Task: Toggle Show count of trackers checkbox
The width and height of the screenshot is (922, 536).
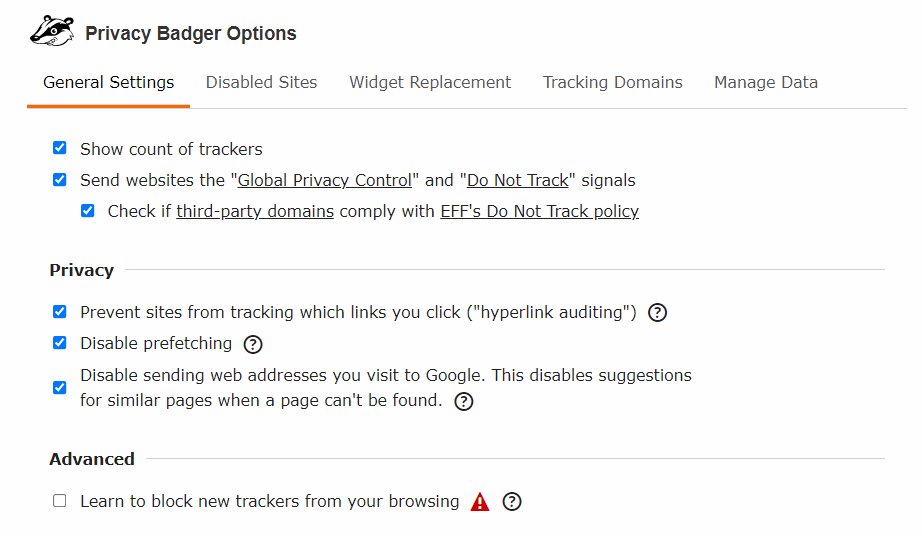Action: [x=60, y=149]
